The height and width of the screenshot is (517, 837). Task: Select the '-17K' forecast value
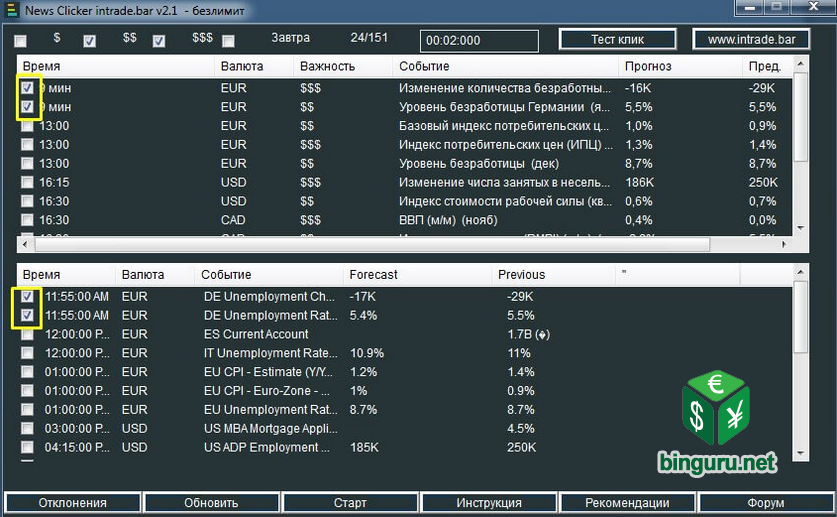[x=362, y=297]
